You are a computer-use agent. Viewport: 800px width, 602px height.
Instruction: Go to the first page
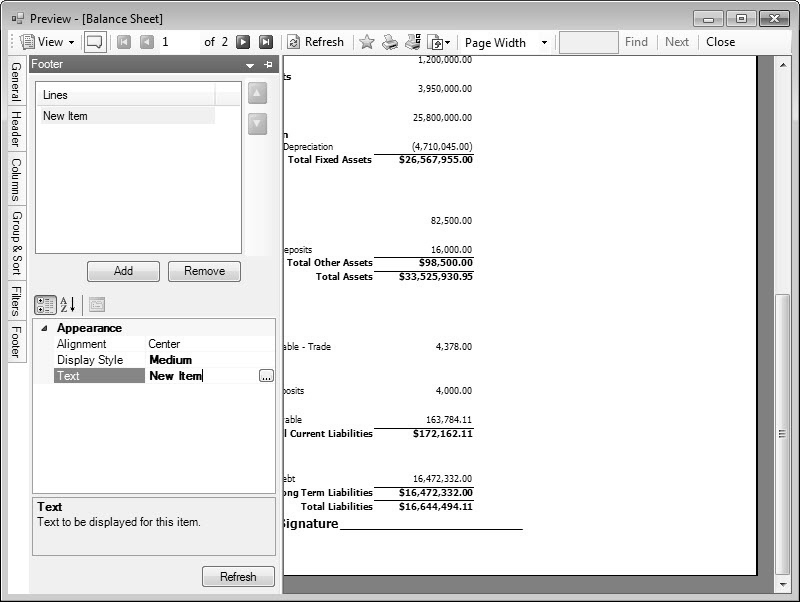point(124,42)
